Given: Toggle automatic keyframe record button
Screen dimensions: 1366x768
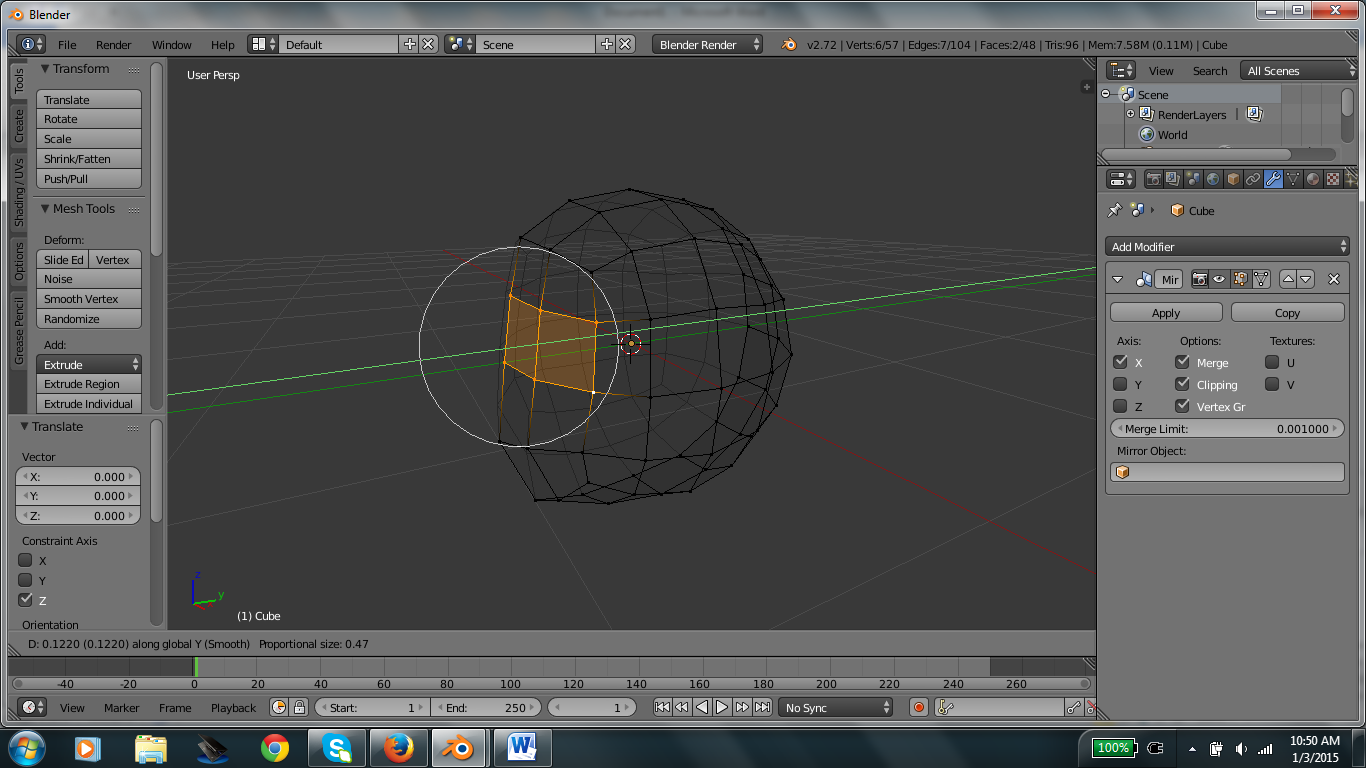Looking at the screenshot, I should pyautogui.click(x=919, y=707).
